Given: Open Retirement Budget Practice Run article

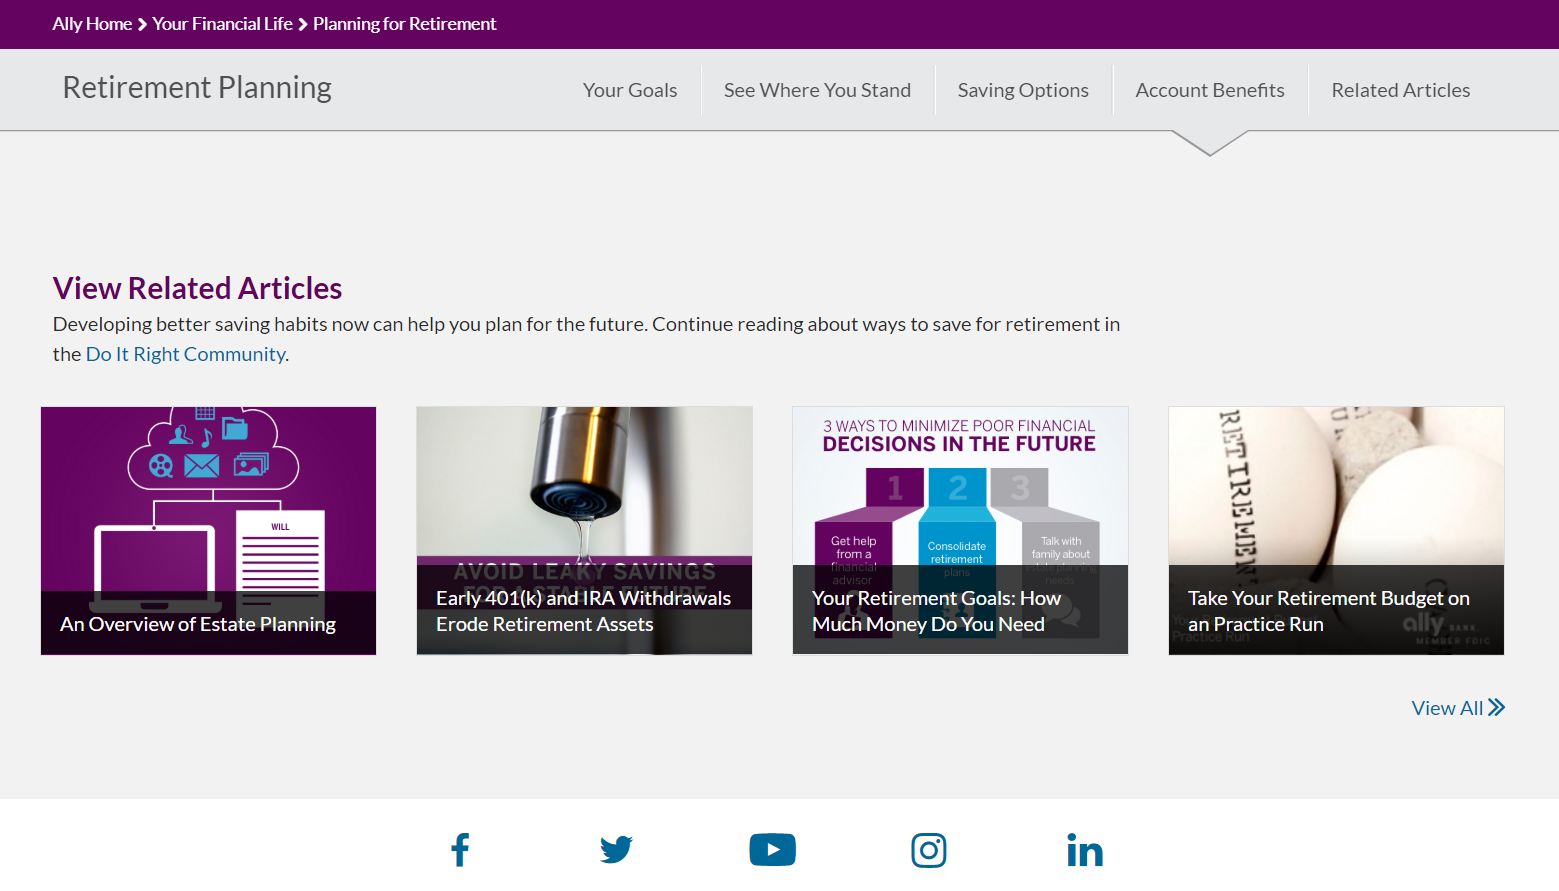Looking at the screenshot, I should pyautogui.click(x=1336, y=531).
